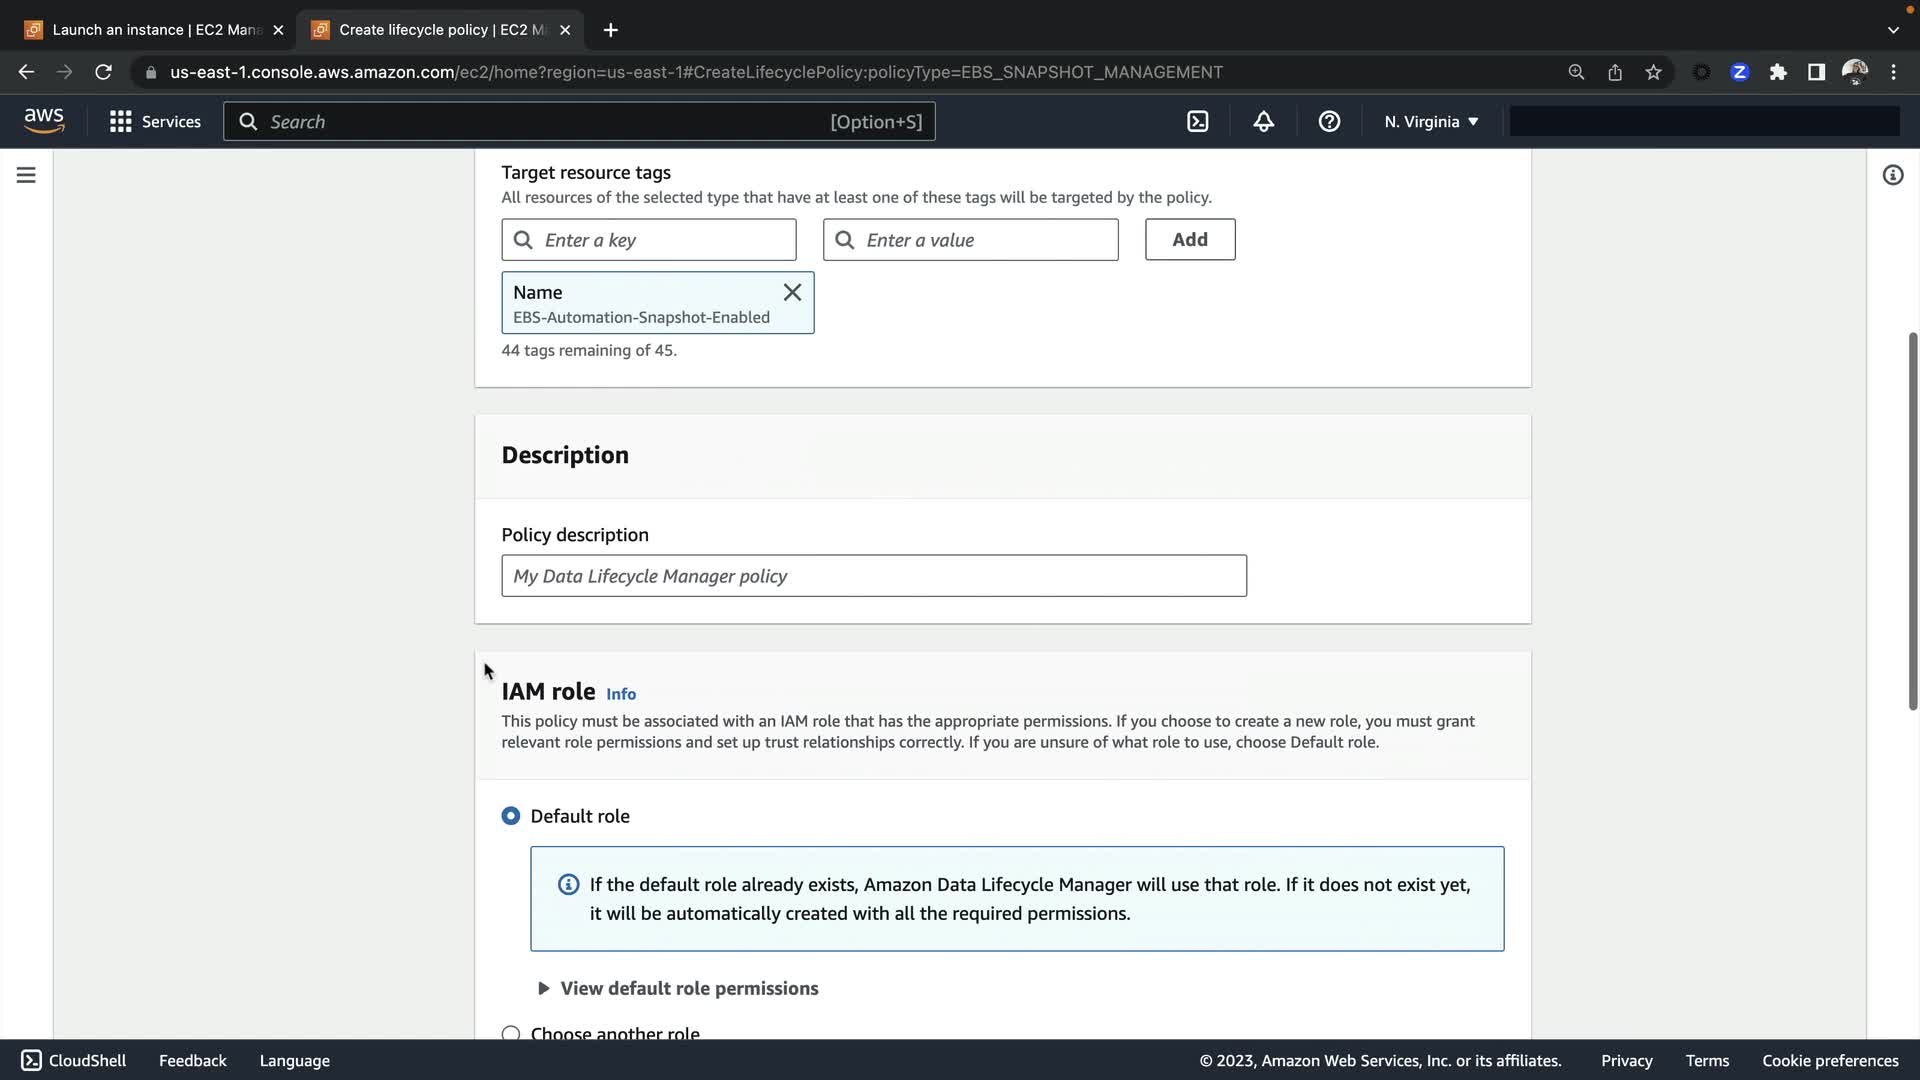Select the Default role radio button

click(511, 816)
